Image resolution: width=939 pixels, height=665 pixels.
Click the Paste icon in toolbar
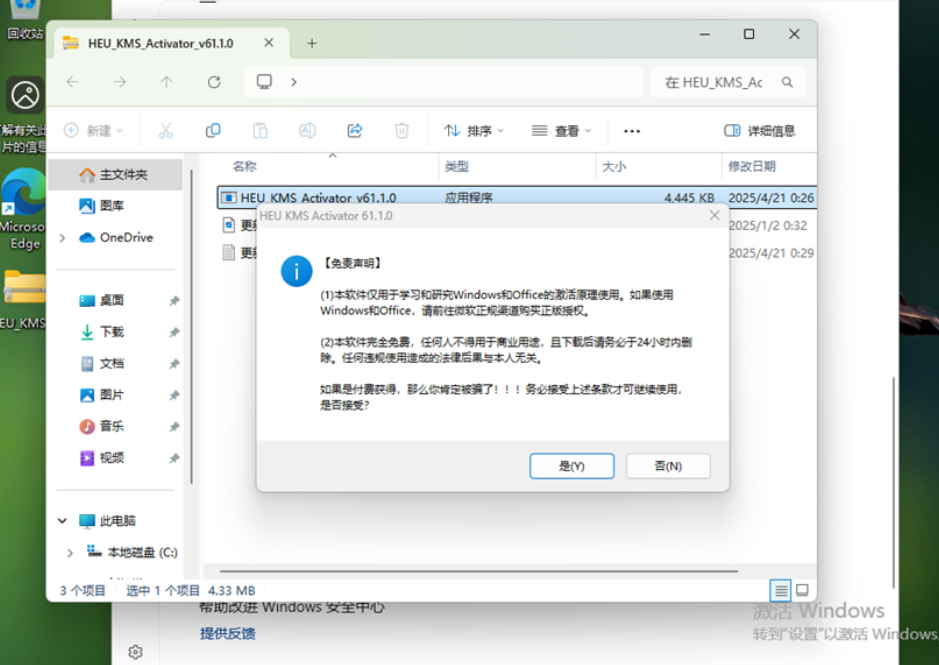[x=260, y=131]
